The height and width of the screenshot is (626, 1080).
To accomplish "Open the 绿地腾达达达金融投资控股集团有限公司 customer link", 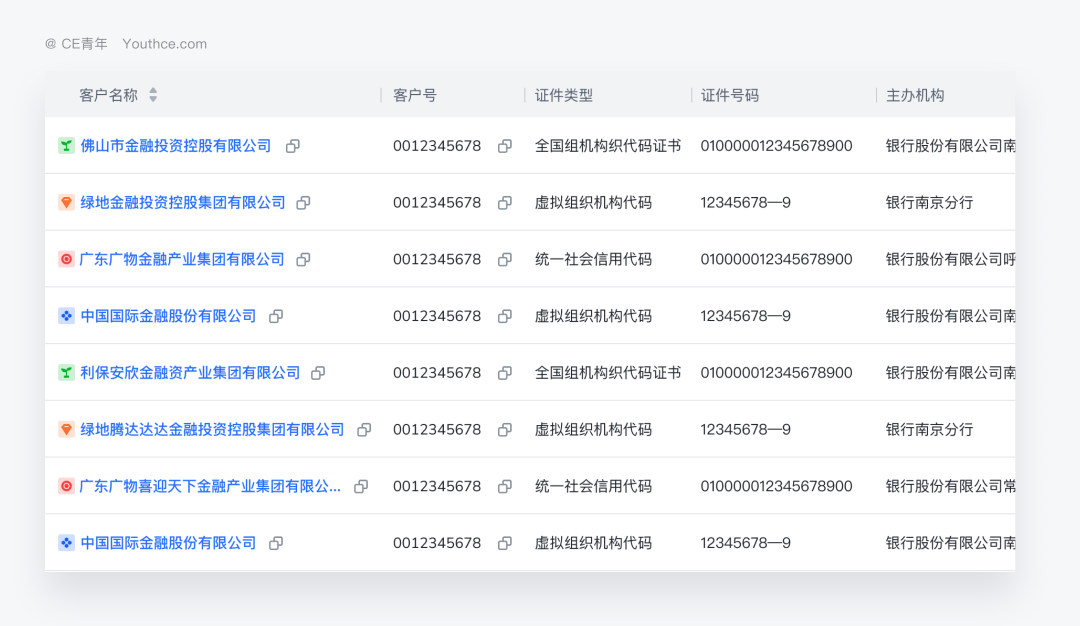I will click(x=212, y=430).
